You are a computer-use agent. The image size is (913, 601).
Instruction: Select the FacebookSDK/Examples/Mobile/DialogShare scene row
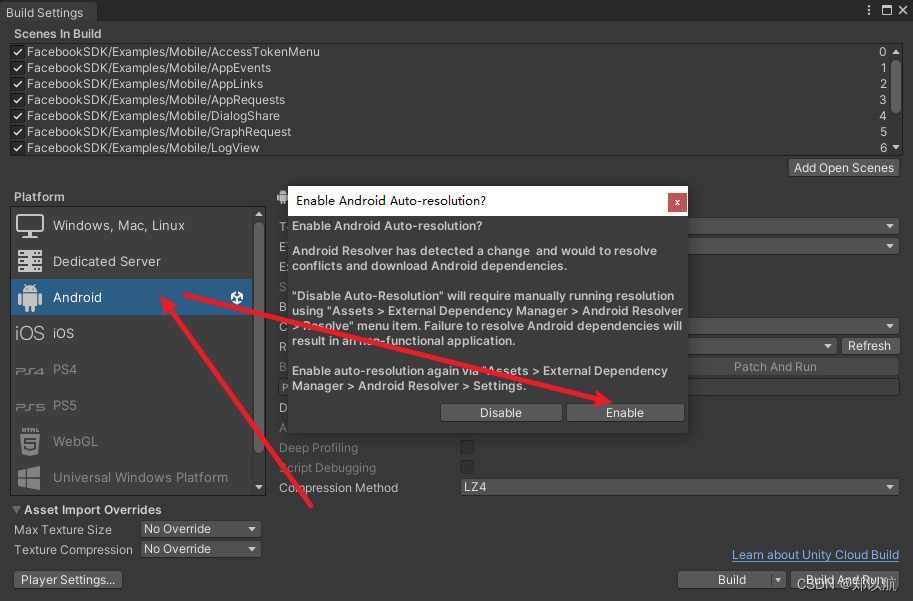point(450,116)
